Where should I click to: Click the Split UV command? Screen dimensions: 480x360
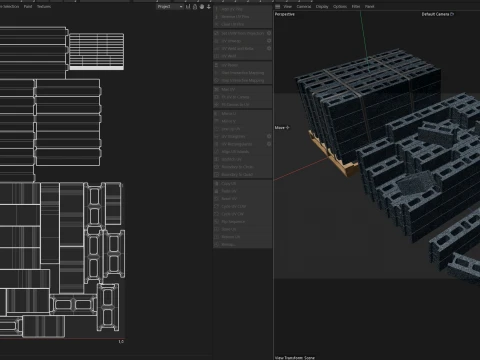[x=243, y=230]
